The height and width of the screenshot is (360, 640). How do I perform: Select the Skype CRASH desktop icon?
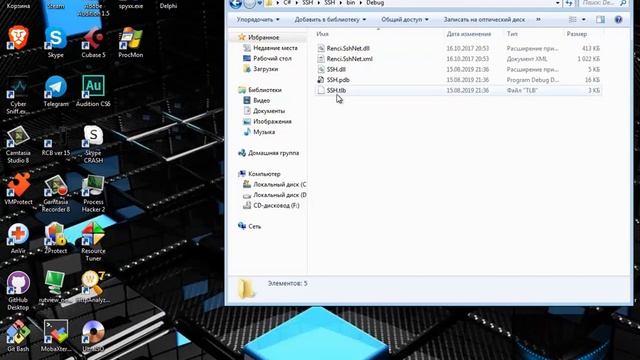pyautogui.click(x=93, y=144)
